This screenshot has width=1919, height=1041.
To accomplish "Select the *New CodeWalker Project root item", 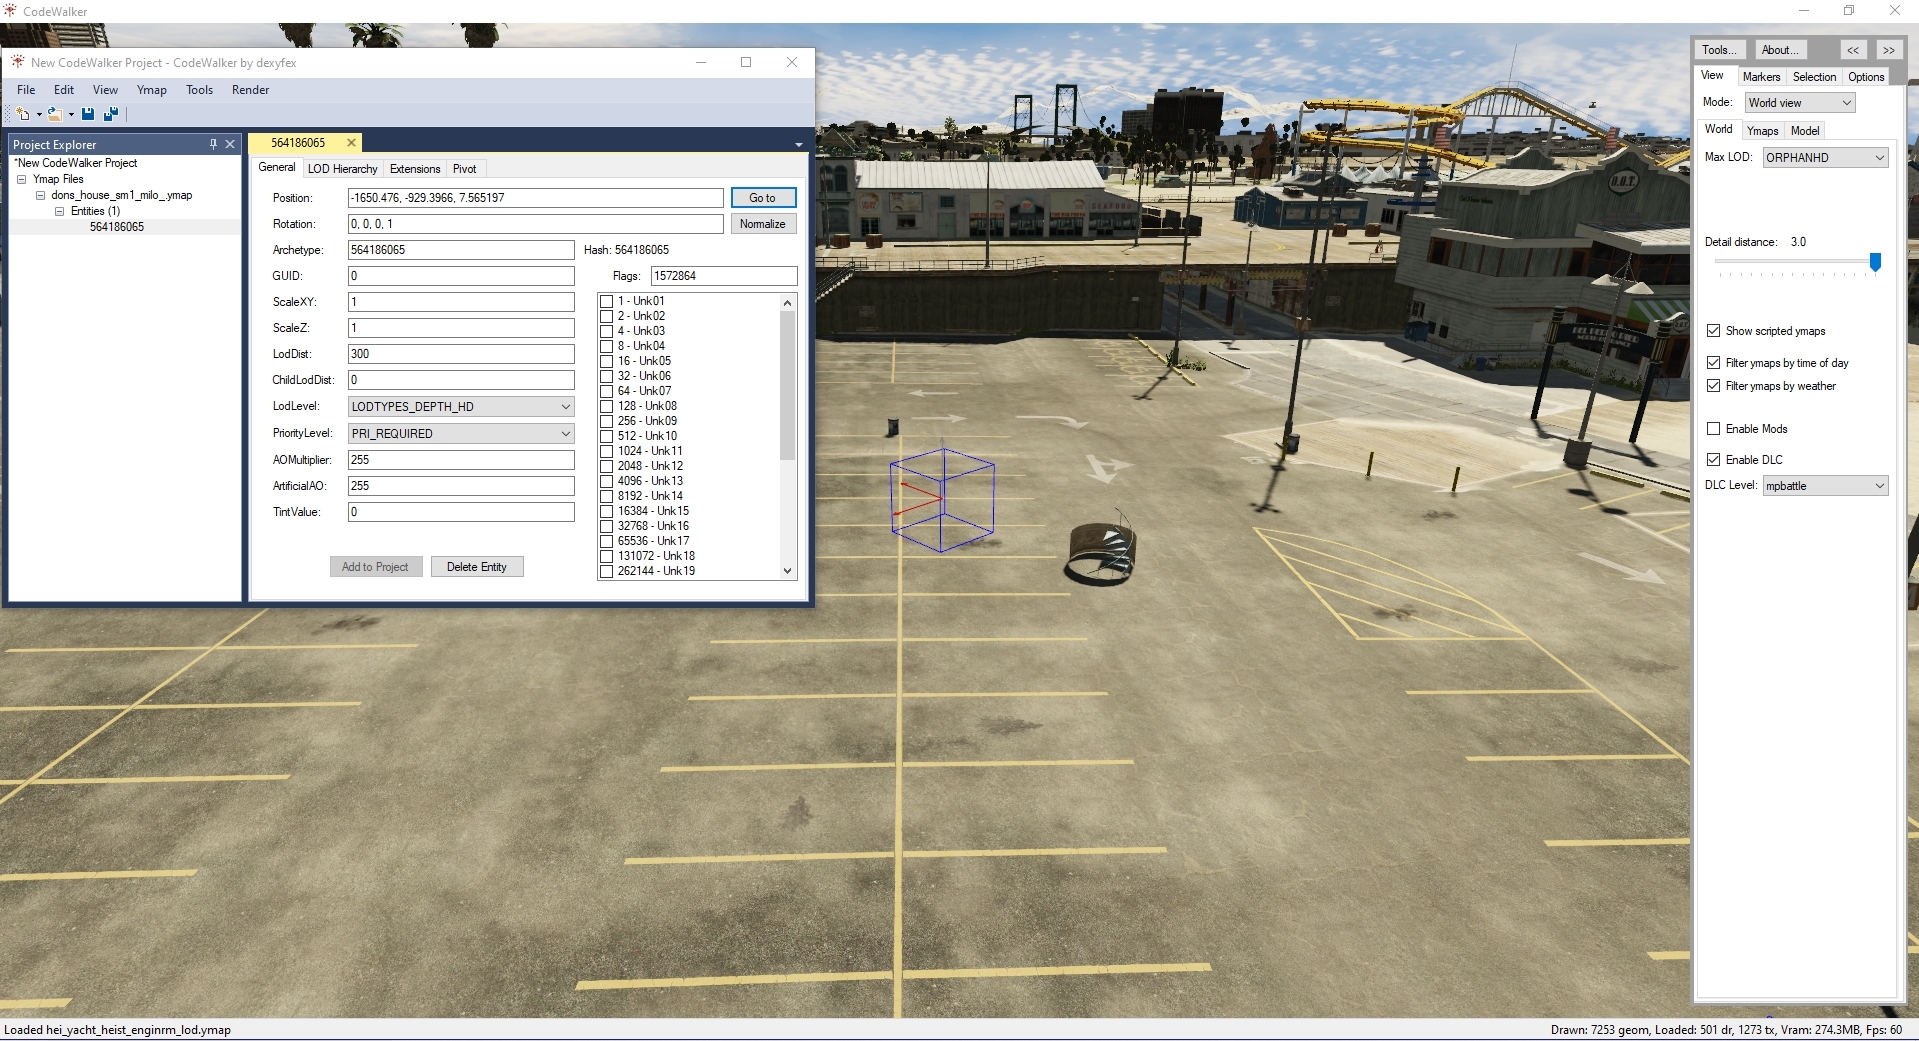I will pos(76,163).
